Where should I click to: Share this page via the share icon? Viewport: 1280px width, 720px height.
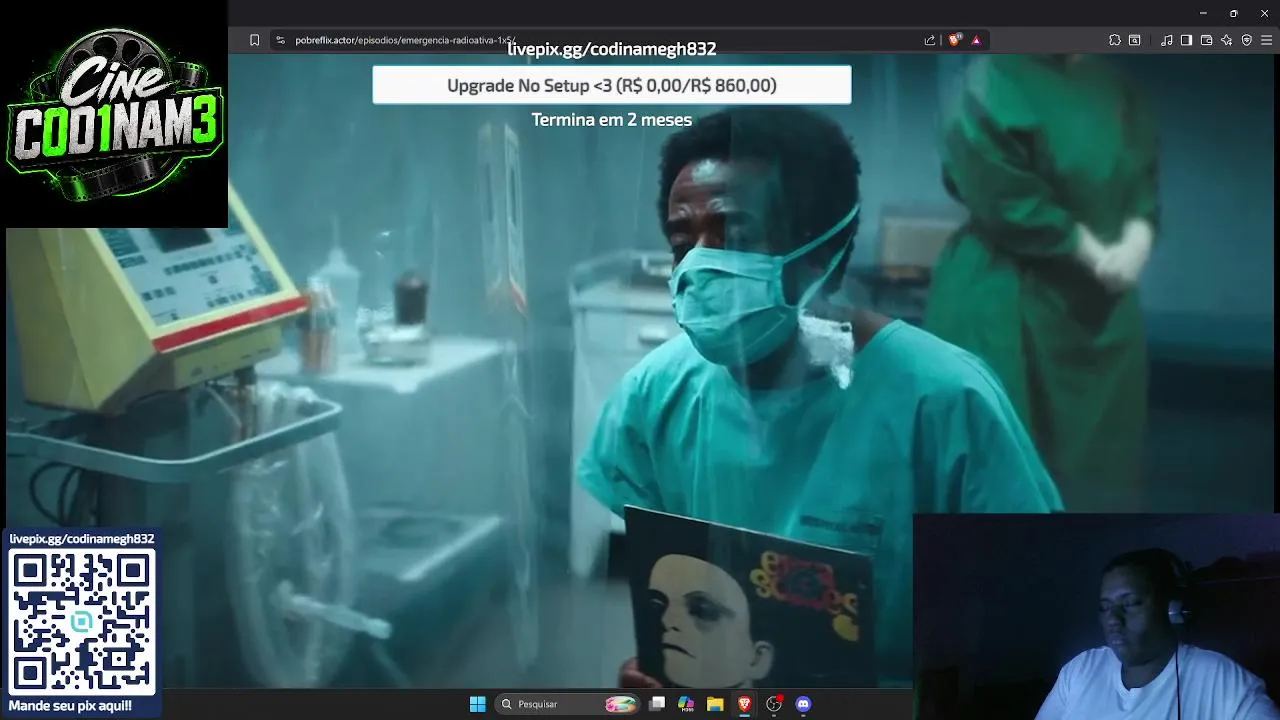(930, 40)
